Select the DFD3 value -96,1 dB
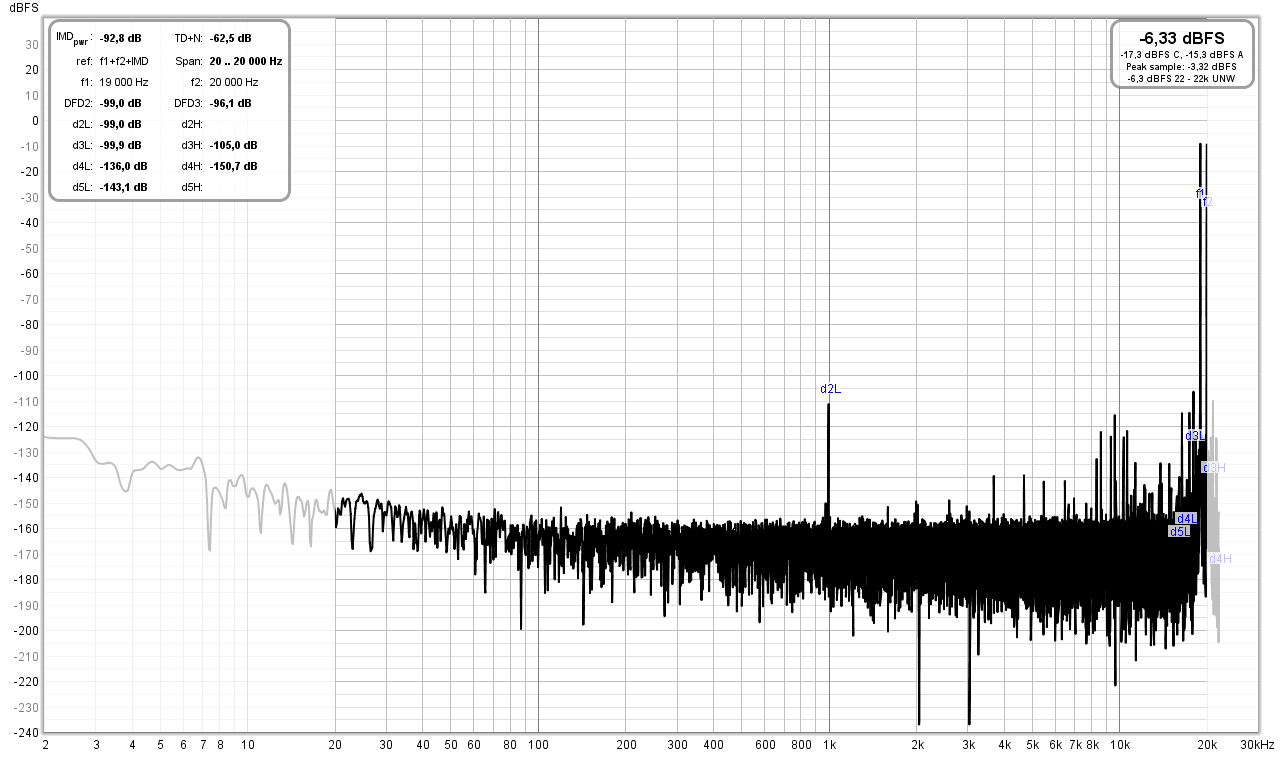Image resolution: width=1280 pixels, height=757 pixels. tap(230, 103)
